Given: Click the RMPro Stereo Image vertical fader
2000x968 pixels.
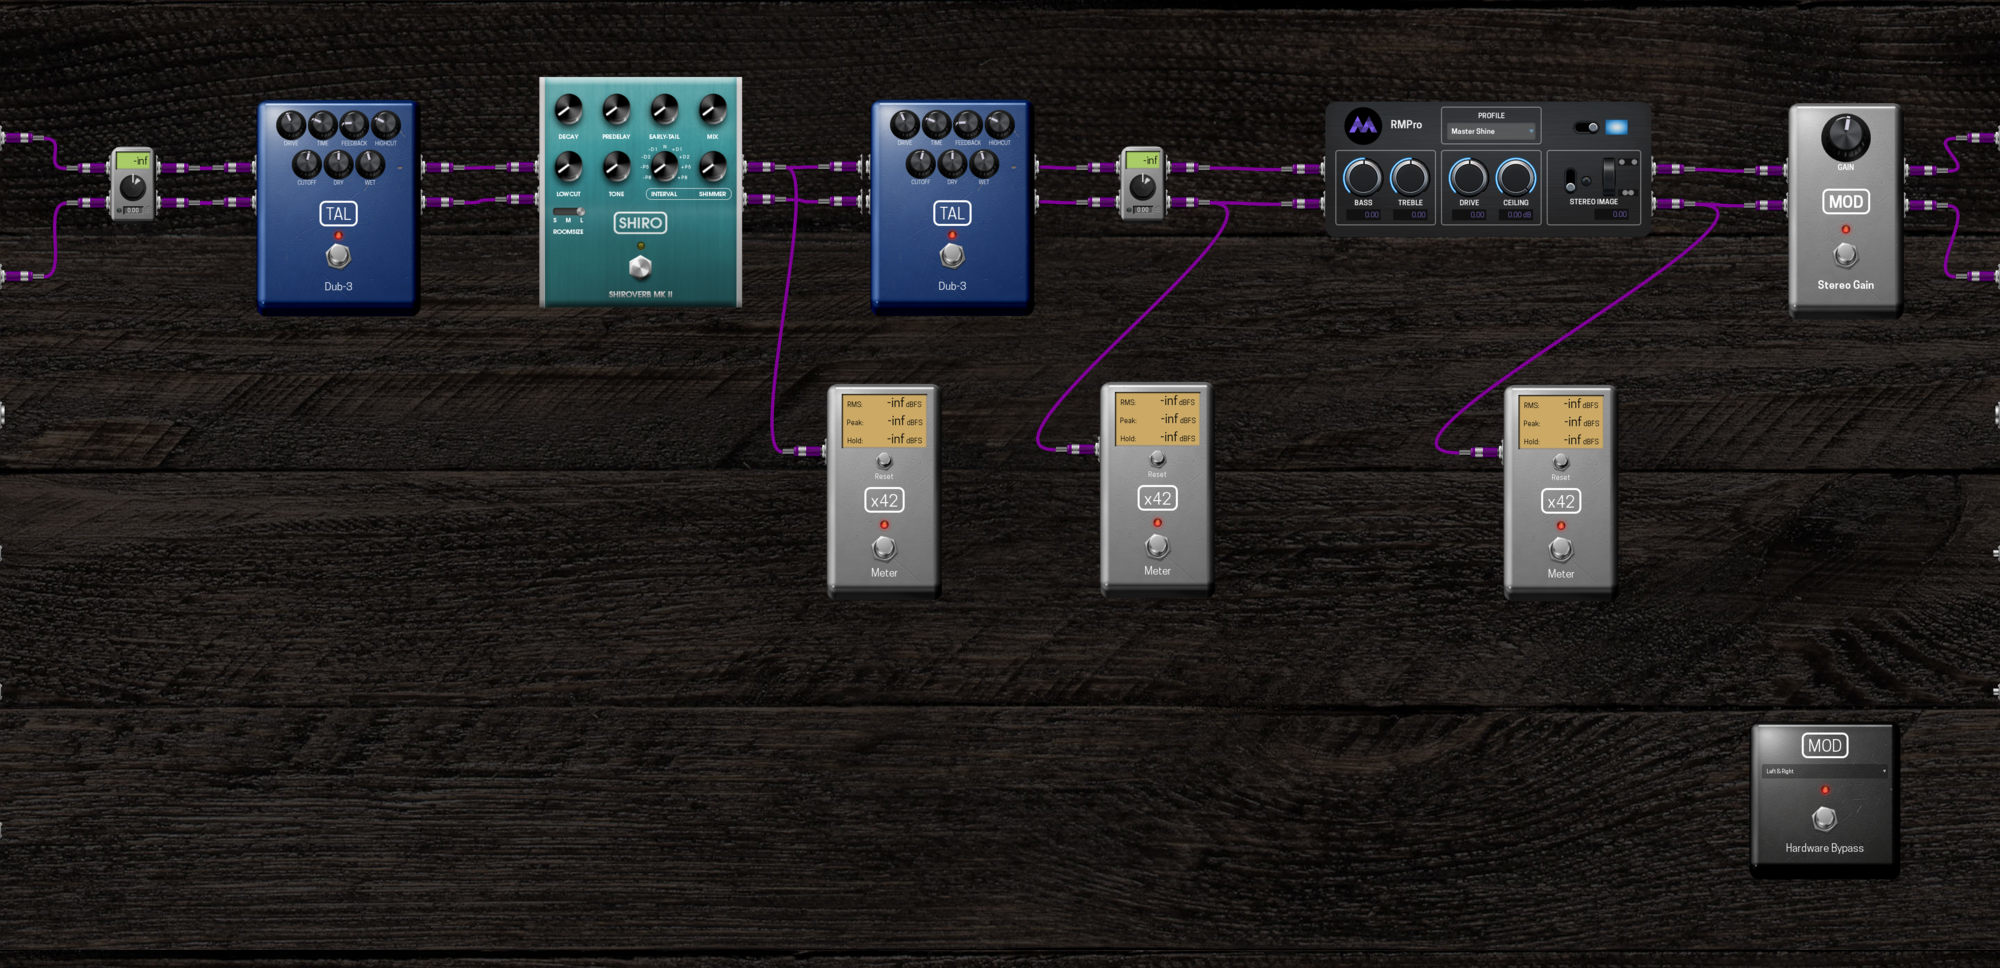Looking at the screenshot, I should point(1608,176).
